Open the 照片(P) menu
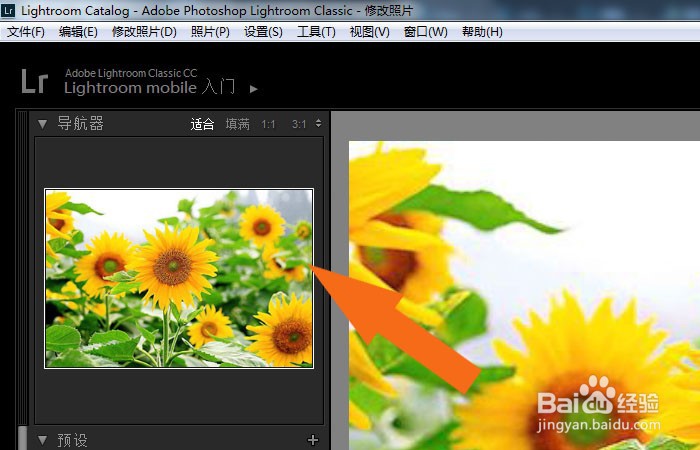 click(x=210, y=32)
